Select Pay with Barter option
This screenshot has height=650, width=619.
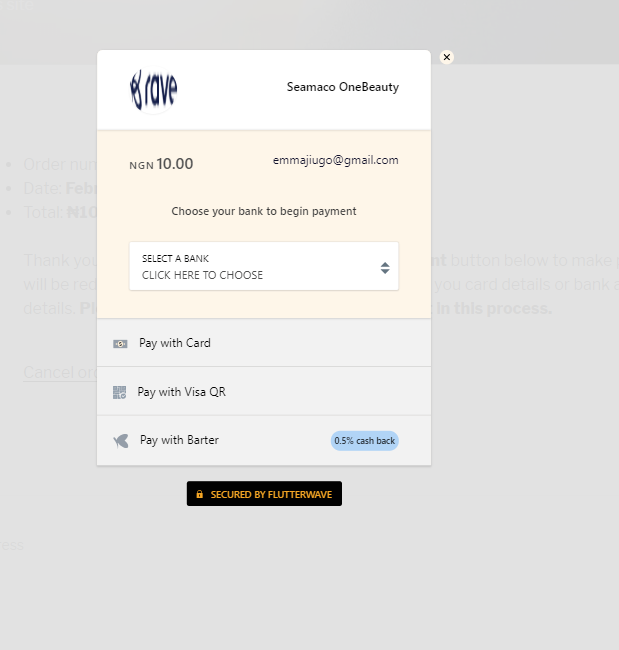(264, 440)
